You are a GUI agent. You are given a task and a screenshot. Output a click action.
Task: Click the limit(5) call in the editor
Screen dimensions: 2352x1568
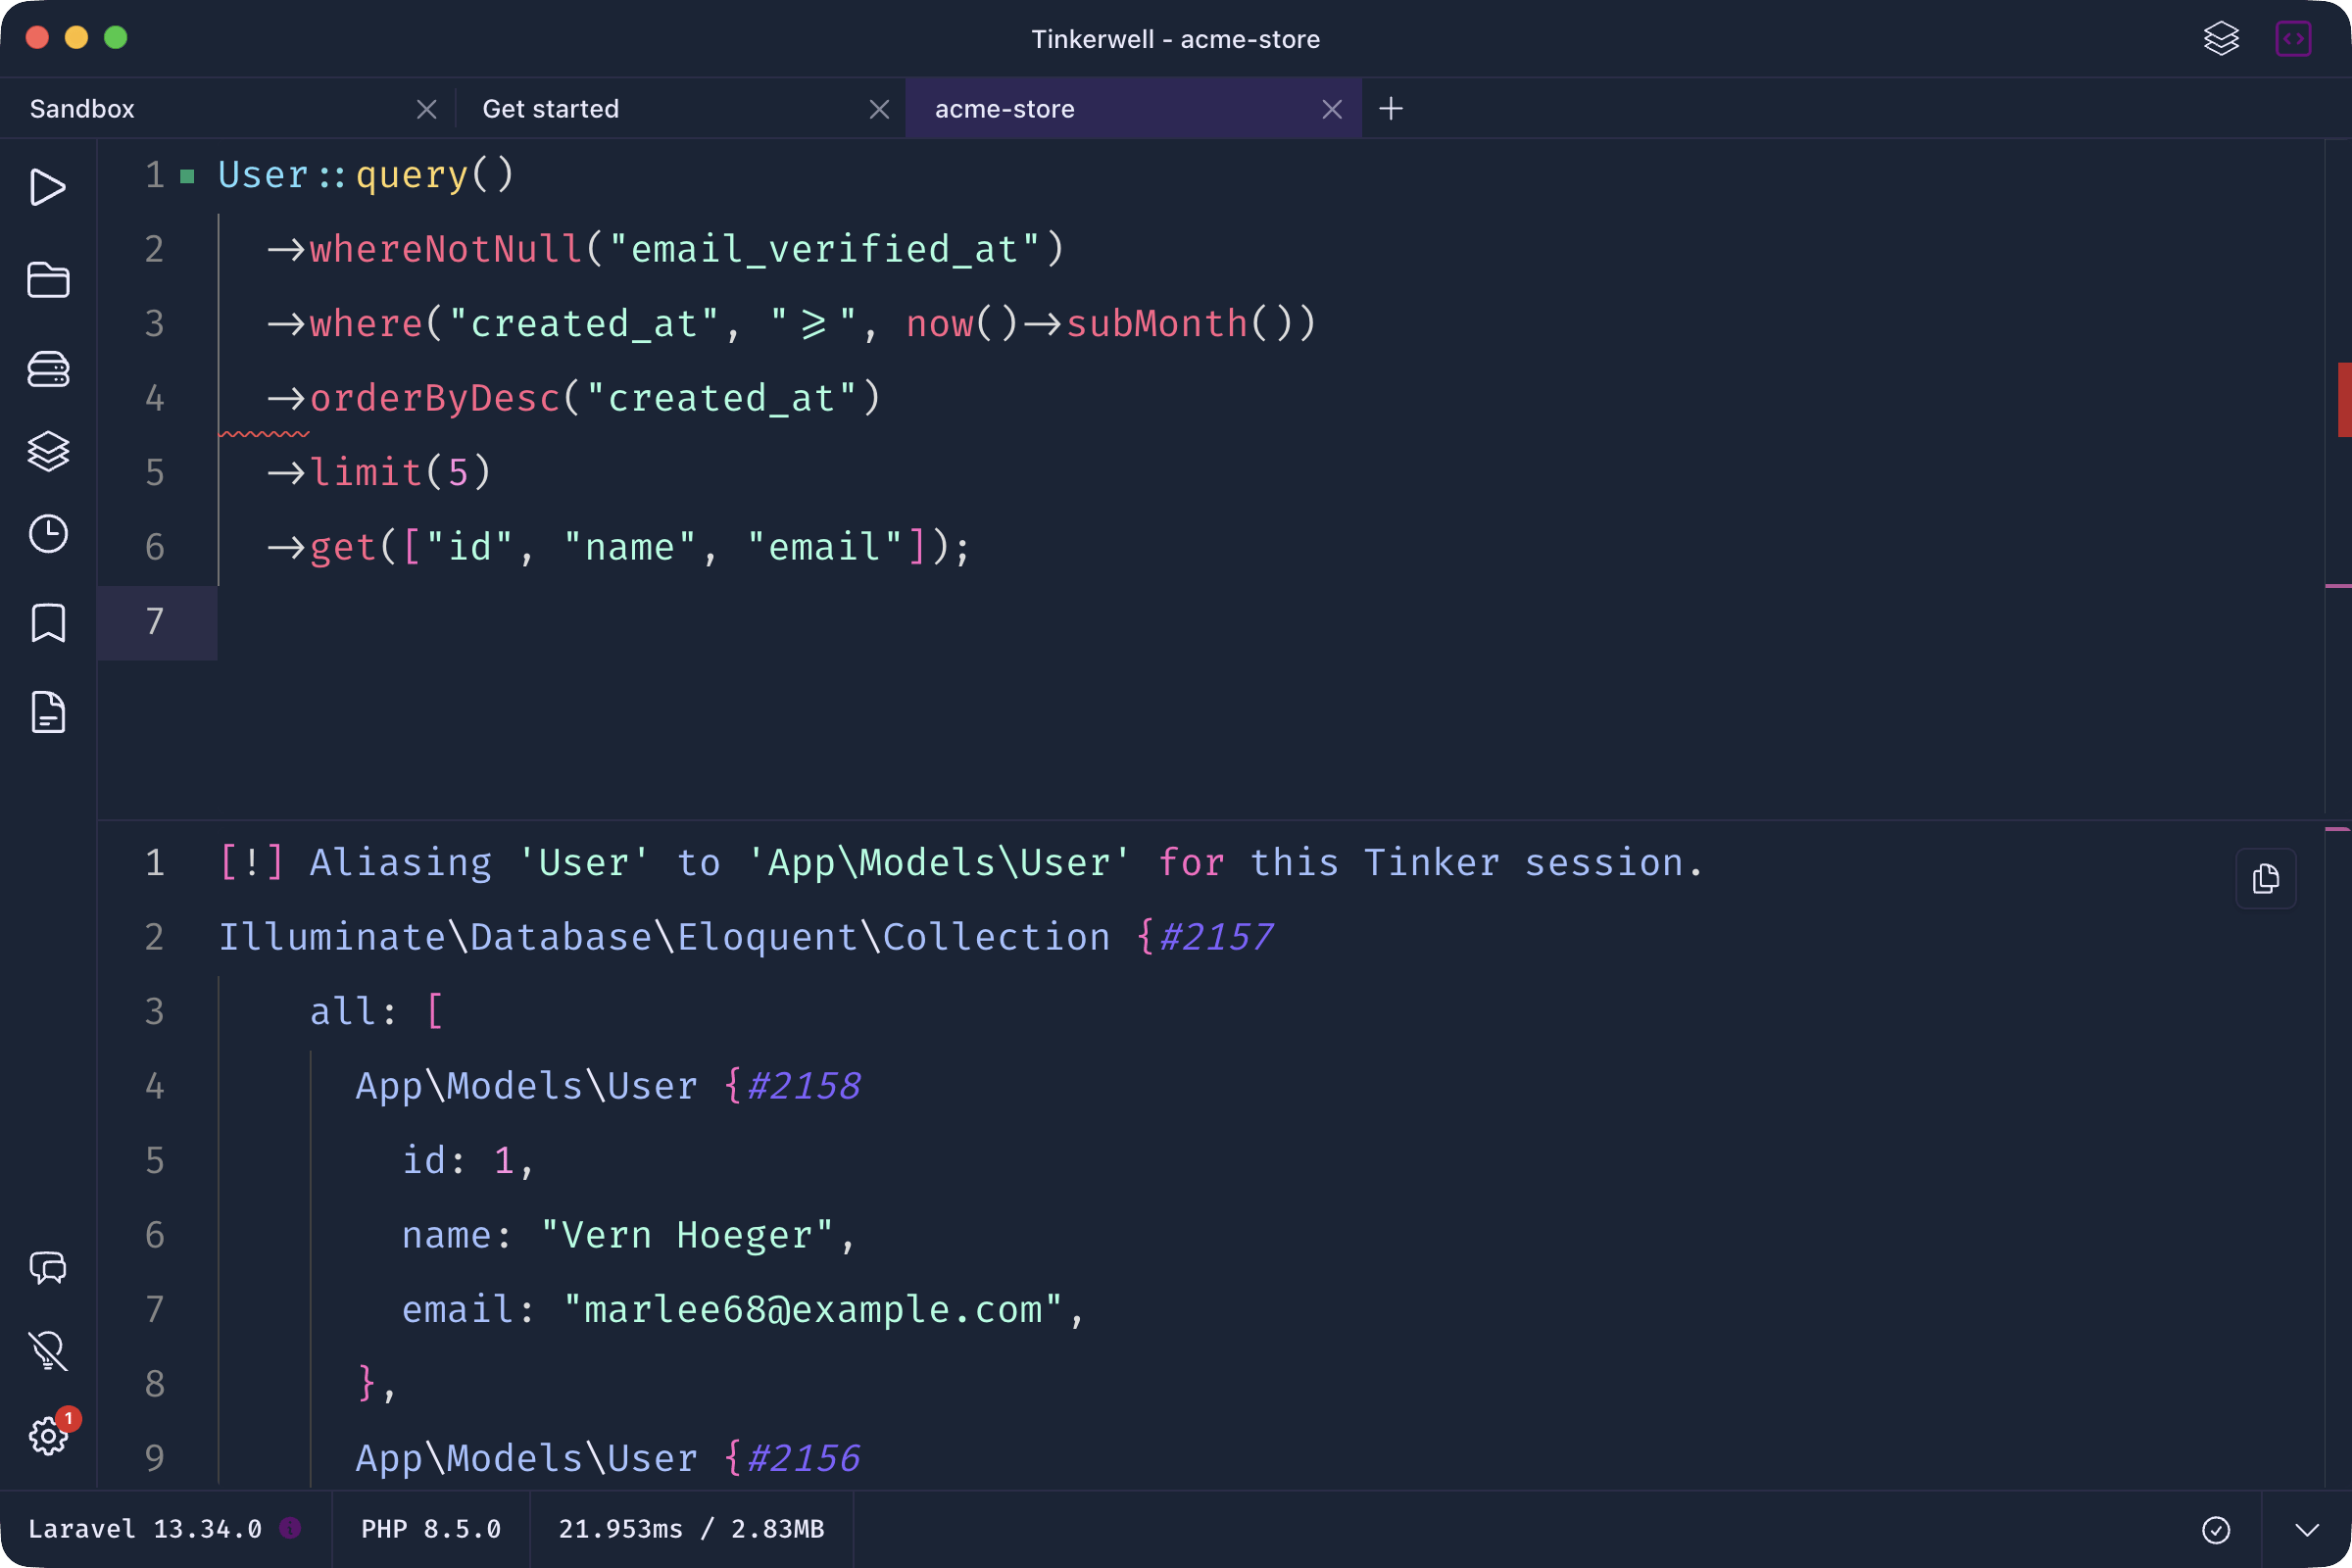pyautogui.click(x=401, y=472)
